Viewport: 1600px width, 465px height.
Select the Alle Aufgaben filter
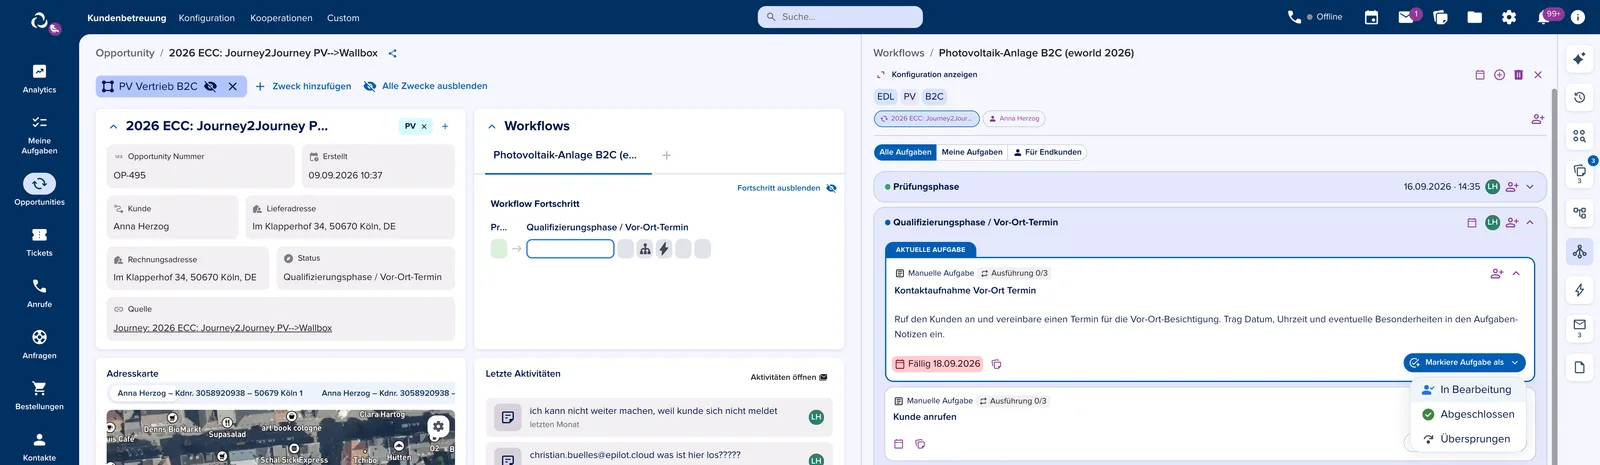click(x=905, y=152)
